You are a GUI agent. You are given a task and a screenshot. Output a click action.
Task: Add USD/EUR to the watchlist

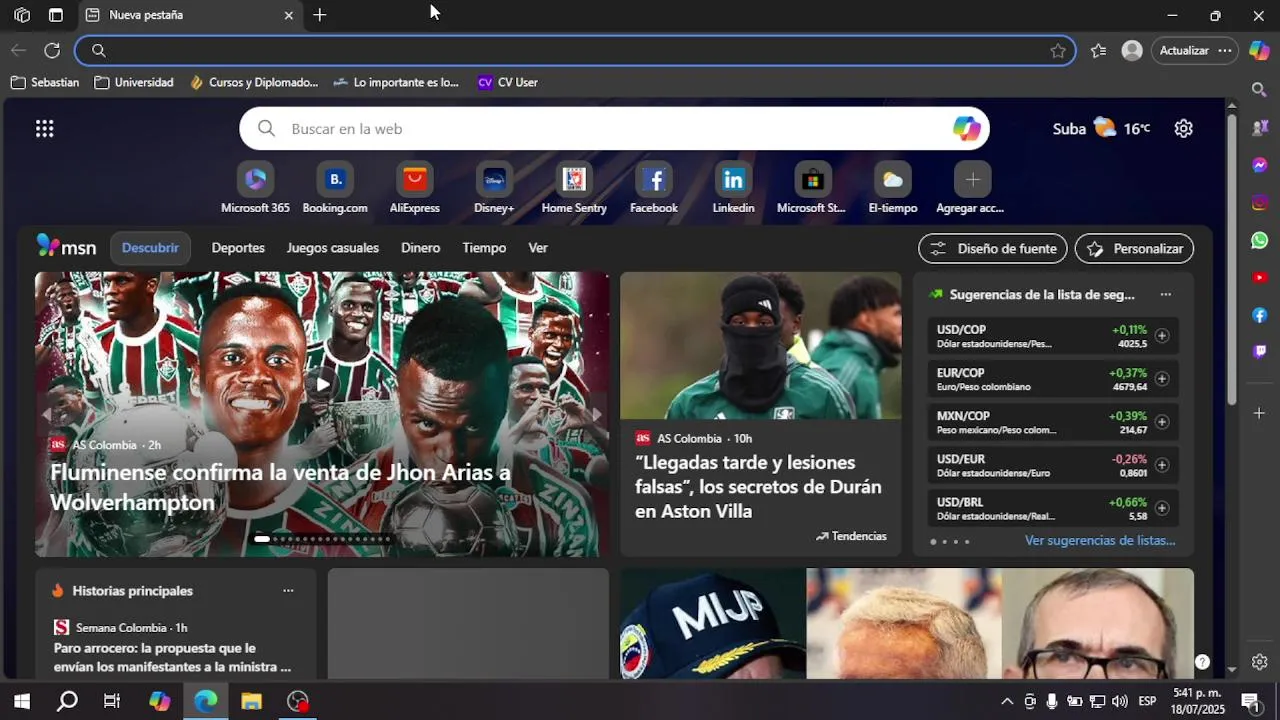[1162, 465]
